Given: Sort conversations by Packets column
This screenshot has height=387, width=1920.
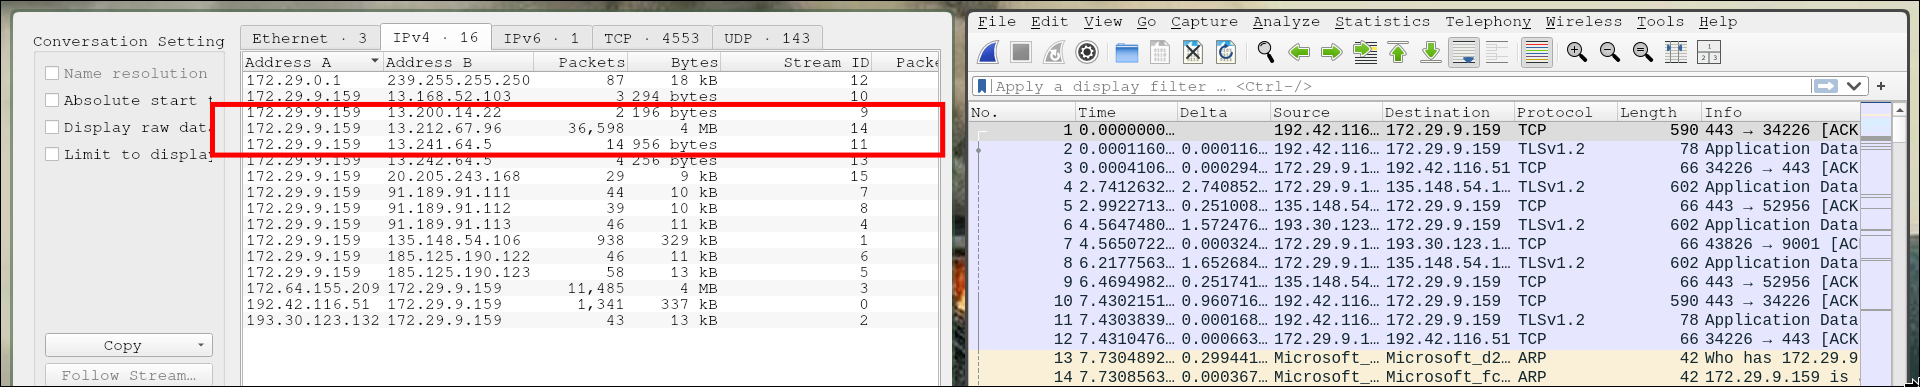Looking at the screenshot, I should coord(580,62).
